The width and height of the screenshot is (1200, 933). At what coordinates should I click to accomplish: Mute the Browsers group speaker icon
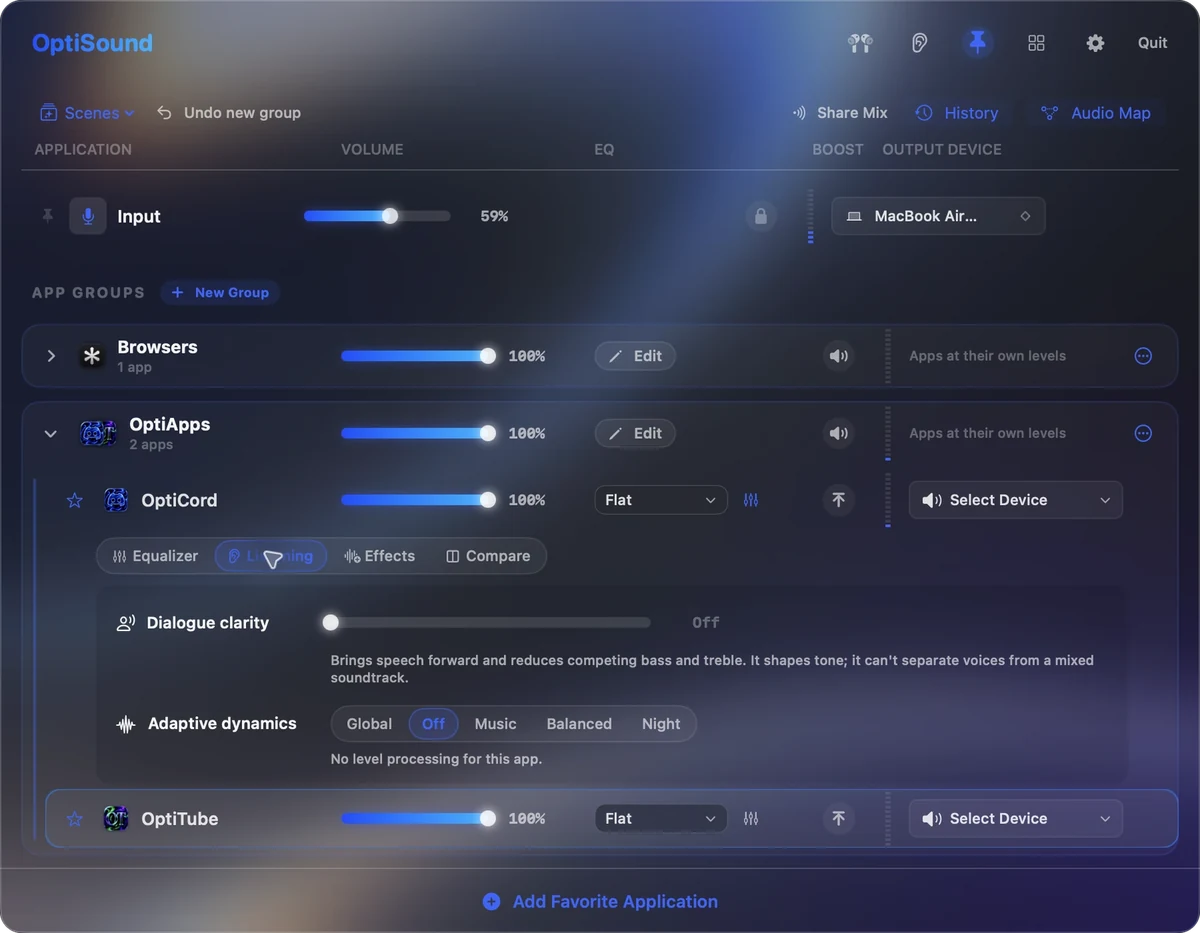coord(839,356)
